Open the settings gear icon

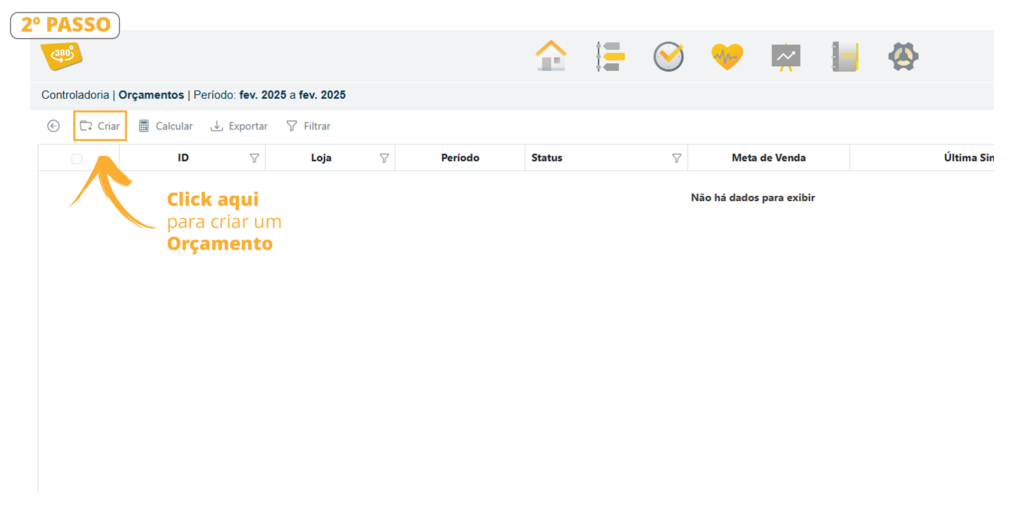tap(903, 57)
